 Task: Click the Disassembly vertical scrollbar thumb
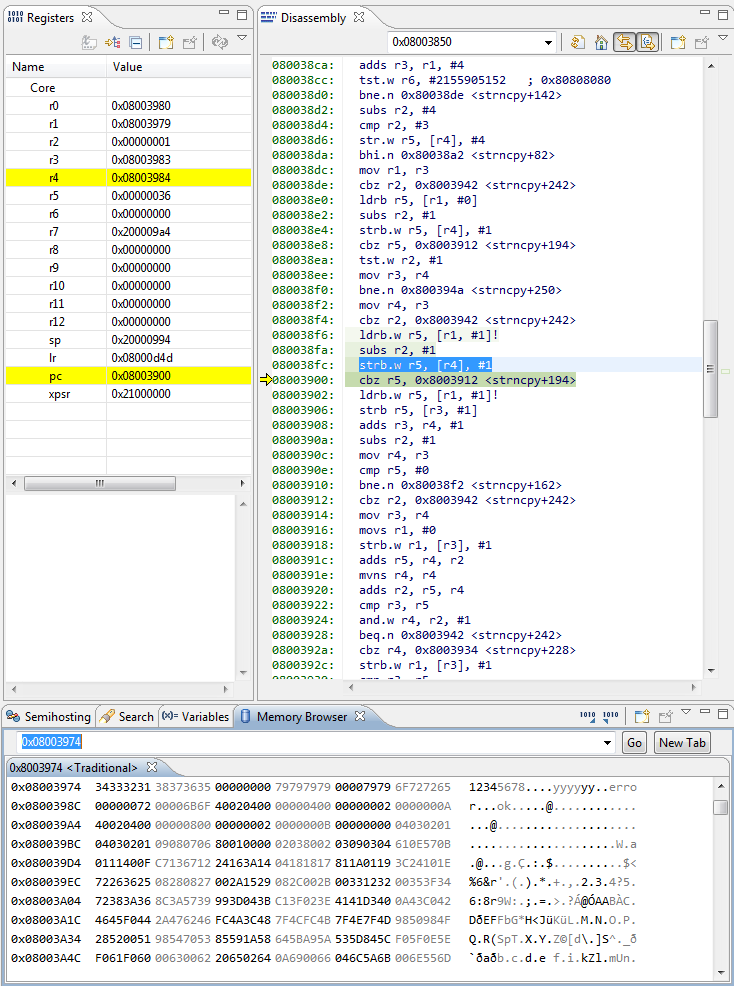point(711,369)
